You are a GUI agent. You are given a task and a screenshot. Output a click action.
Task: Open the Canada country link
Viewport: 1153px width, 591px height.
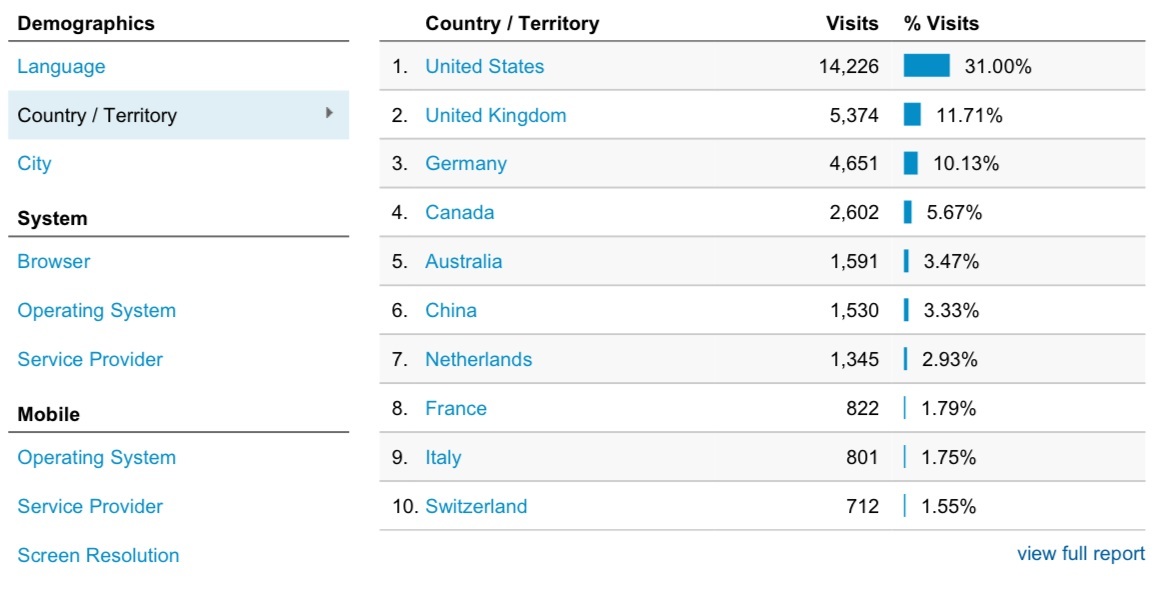click(460, 213)
